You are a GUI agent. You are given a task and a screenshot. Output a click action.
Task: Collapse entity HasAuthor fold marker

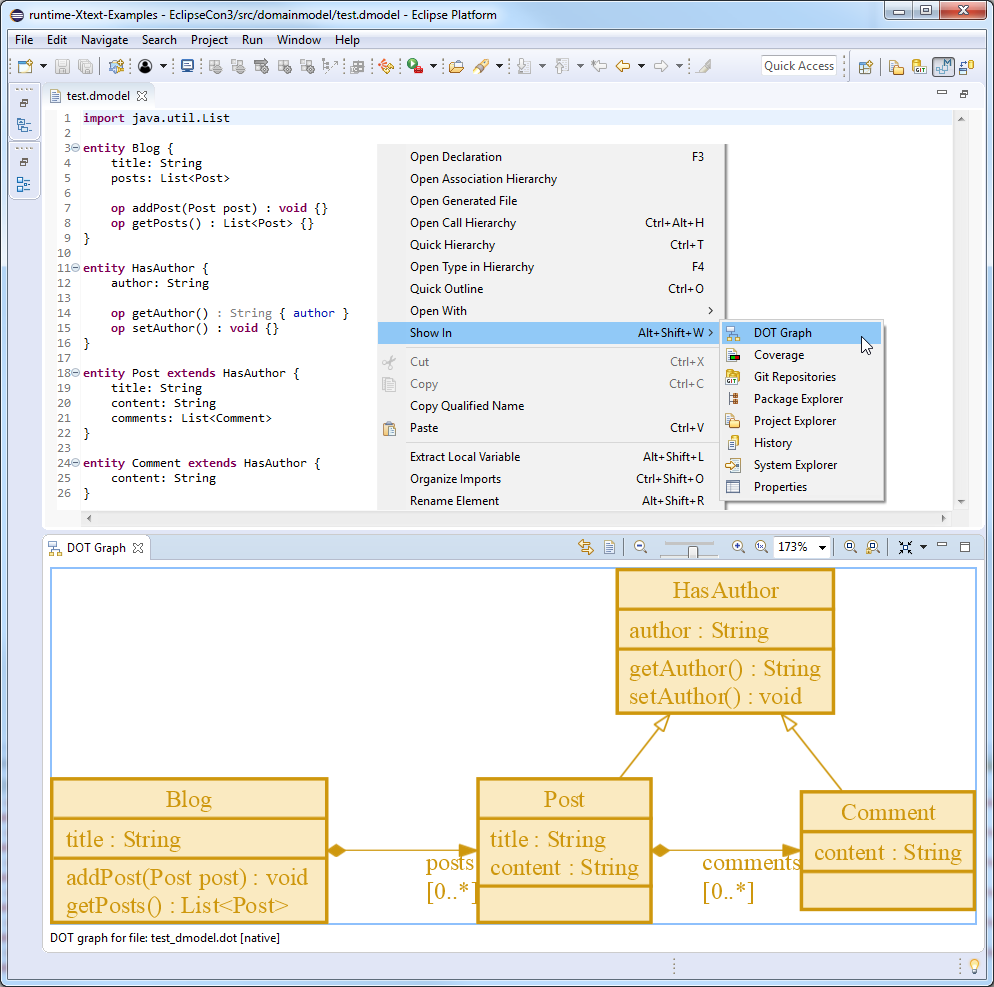(x=75, y=268)
